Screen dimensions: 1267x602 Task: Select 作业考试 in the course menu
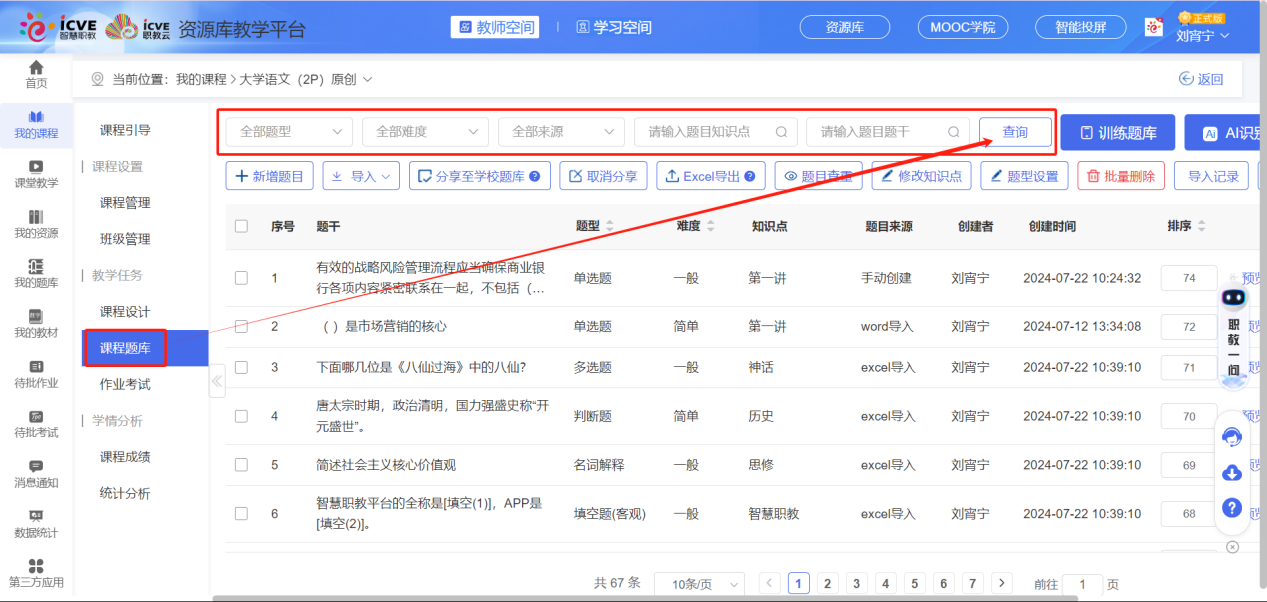coord(125,384)
